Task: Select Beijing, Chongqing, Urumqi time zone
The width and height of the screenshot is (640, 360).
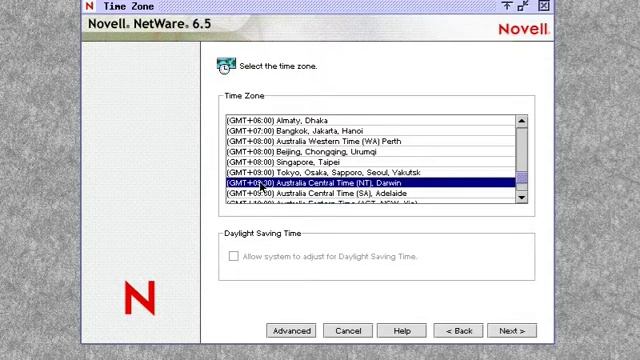Action: (x=371, y=152)
